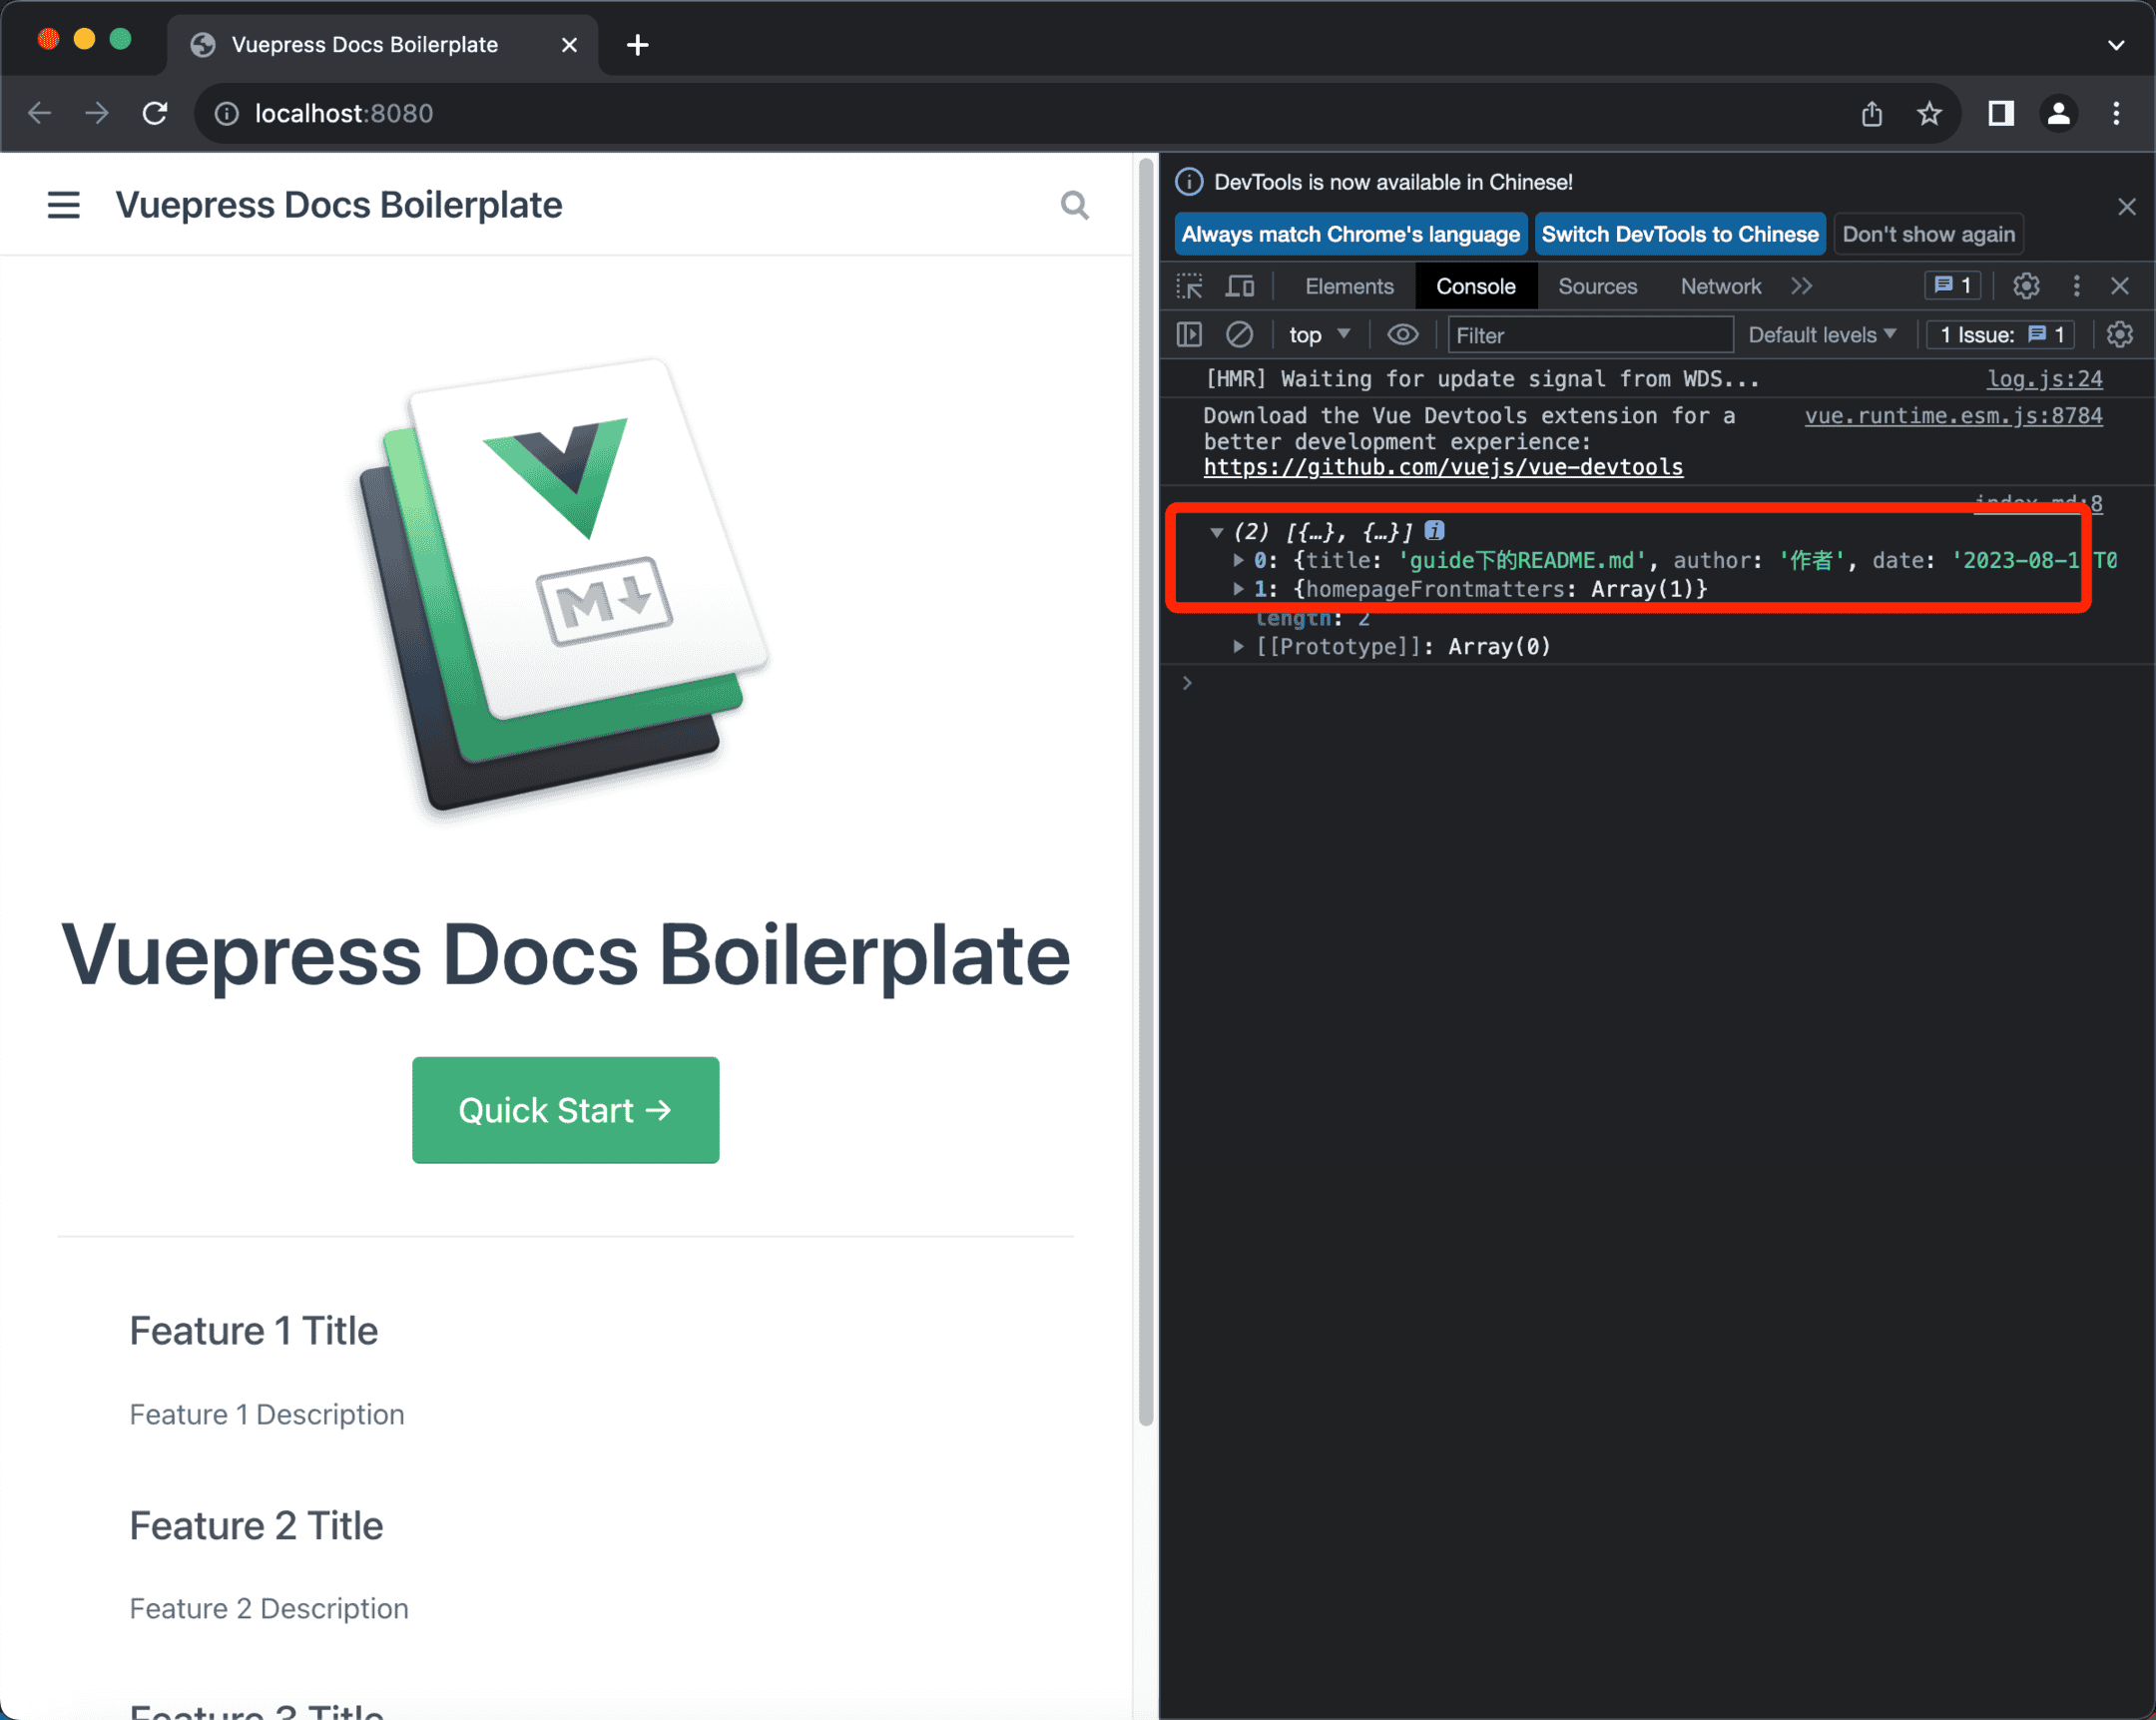The width and height of the screenshot is (2156, 1720).
Task: Open the Default levels dropdown
Action: (1821, 335)
